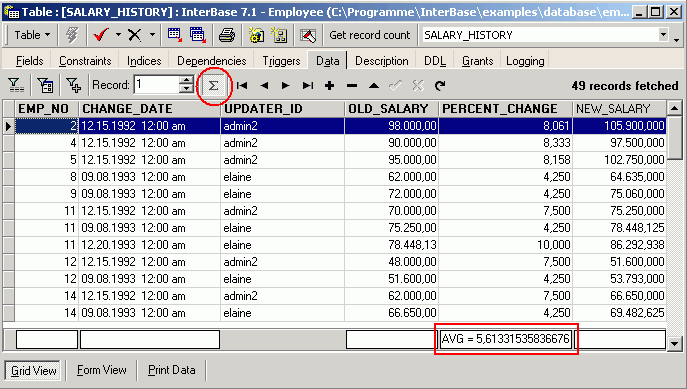This screenshot has width=687, height=389.
Task: Go to next record
Action: (286, 85)
